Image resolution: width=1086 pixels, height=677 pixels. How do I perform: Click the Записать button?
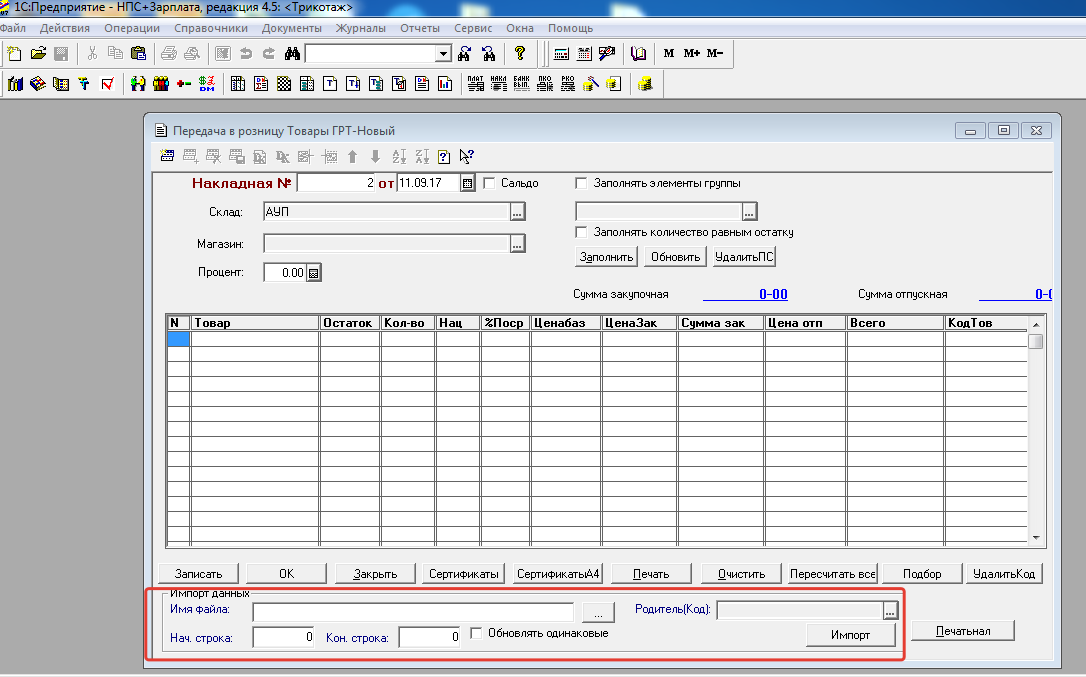click(198, 573)
